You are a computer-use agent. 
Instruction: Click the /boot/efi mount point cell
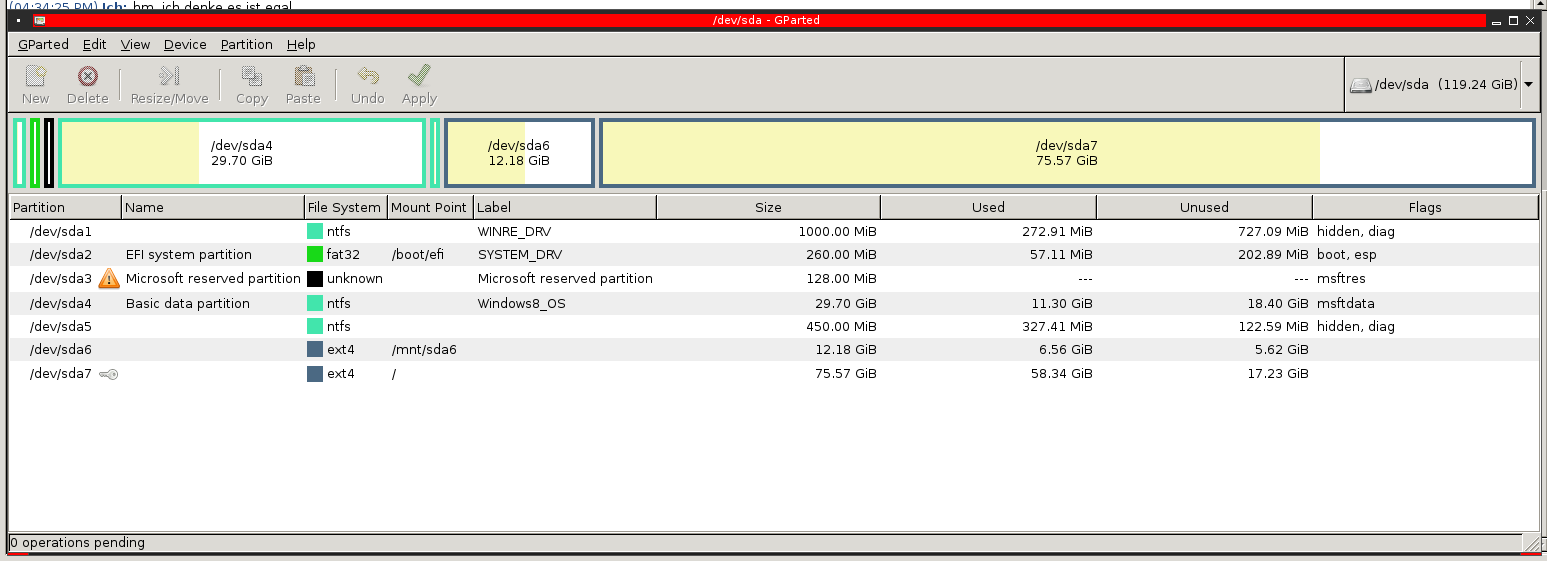[x=418, y=255]
